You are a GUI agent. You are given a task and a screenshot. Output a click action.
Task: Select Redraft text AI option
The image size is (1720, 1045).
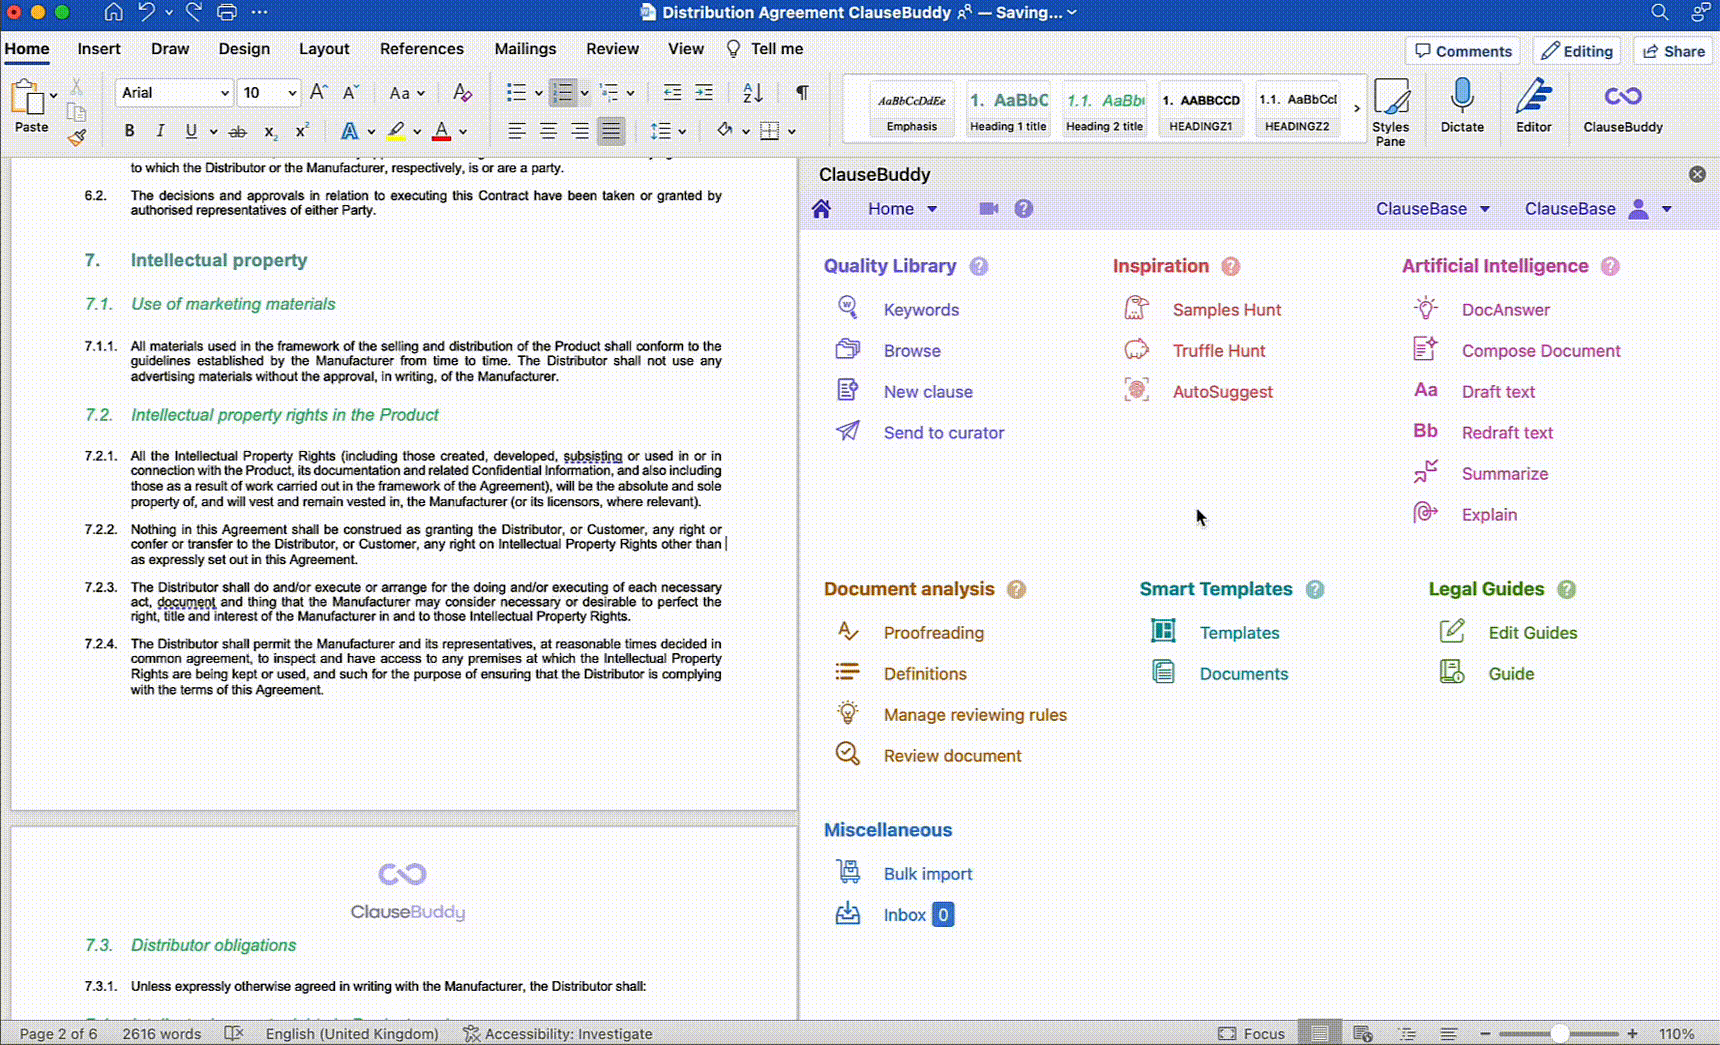[1507, 433]
